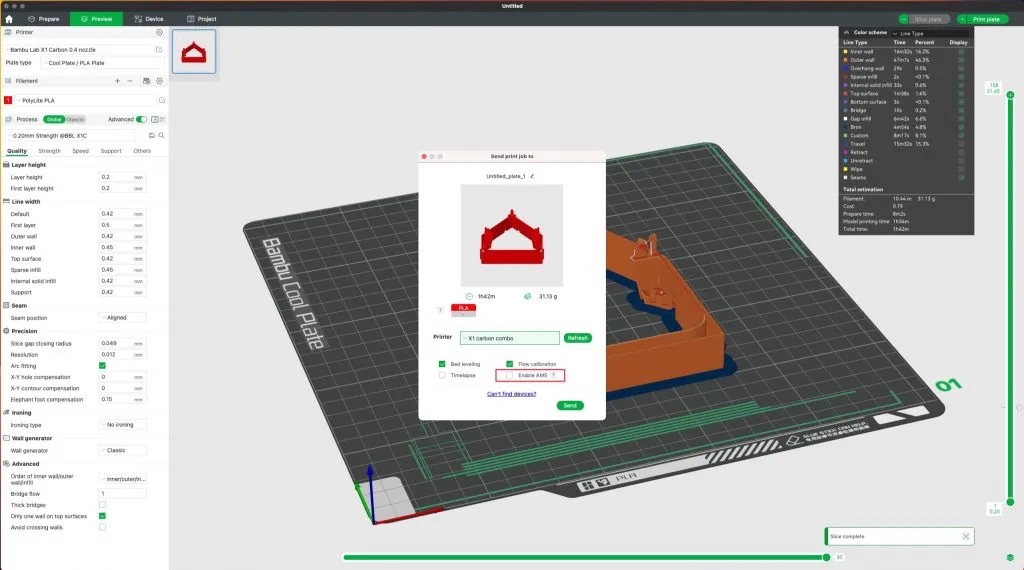
Task: Click the search icon beside process preset
Action: 159,134
